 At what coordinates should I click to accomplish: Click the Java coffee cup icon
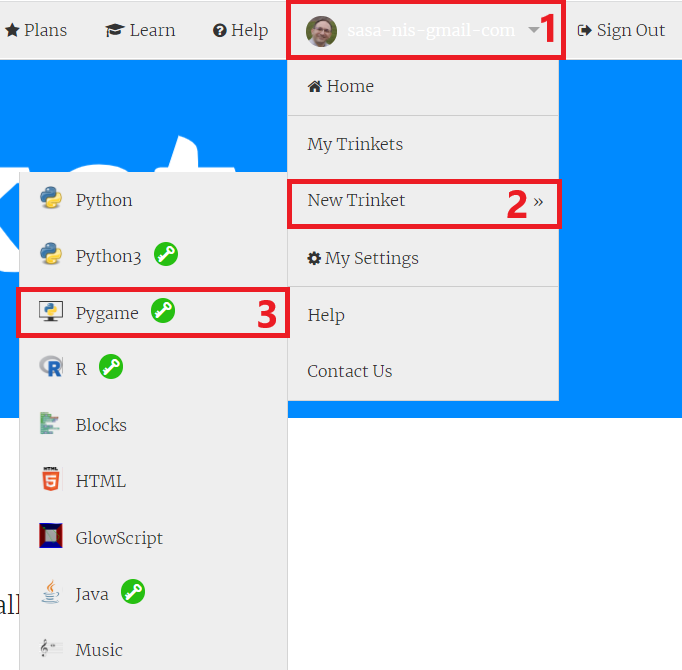point(50,592)
